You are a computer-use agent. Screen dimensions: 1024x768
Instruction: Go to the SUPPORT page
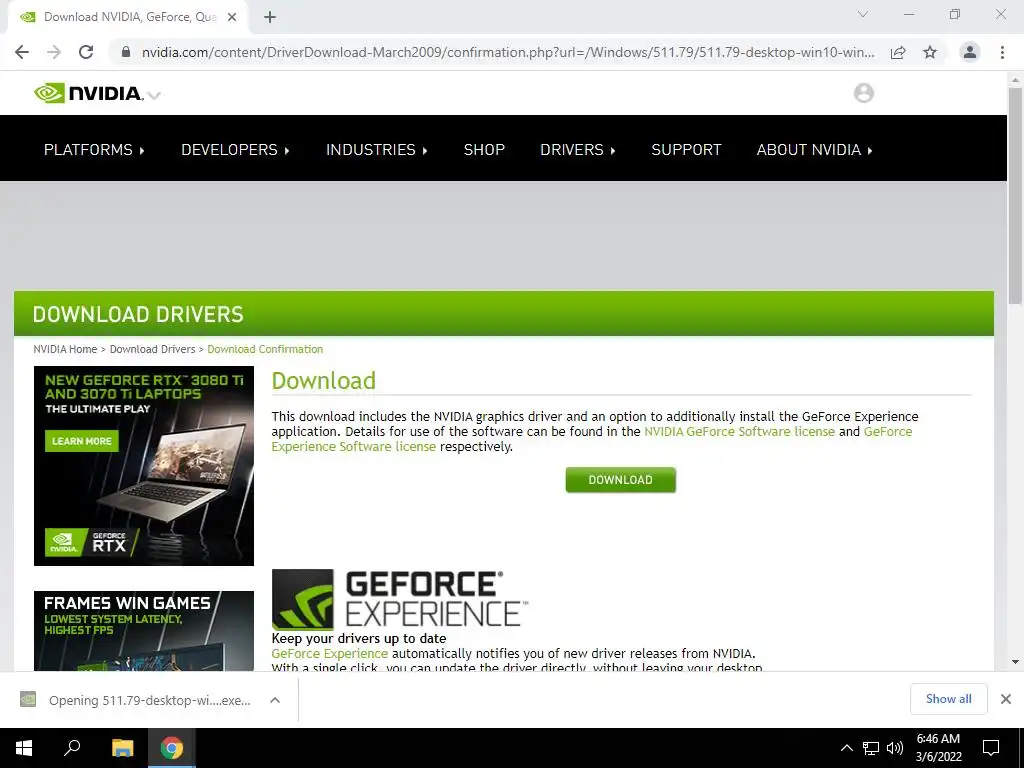point(686,150)
